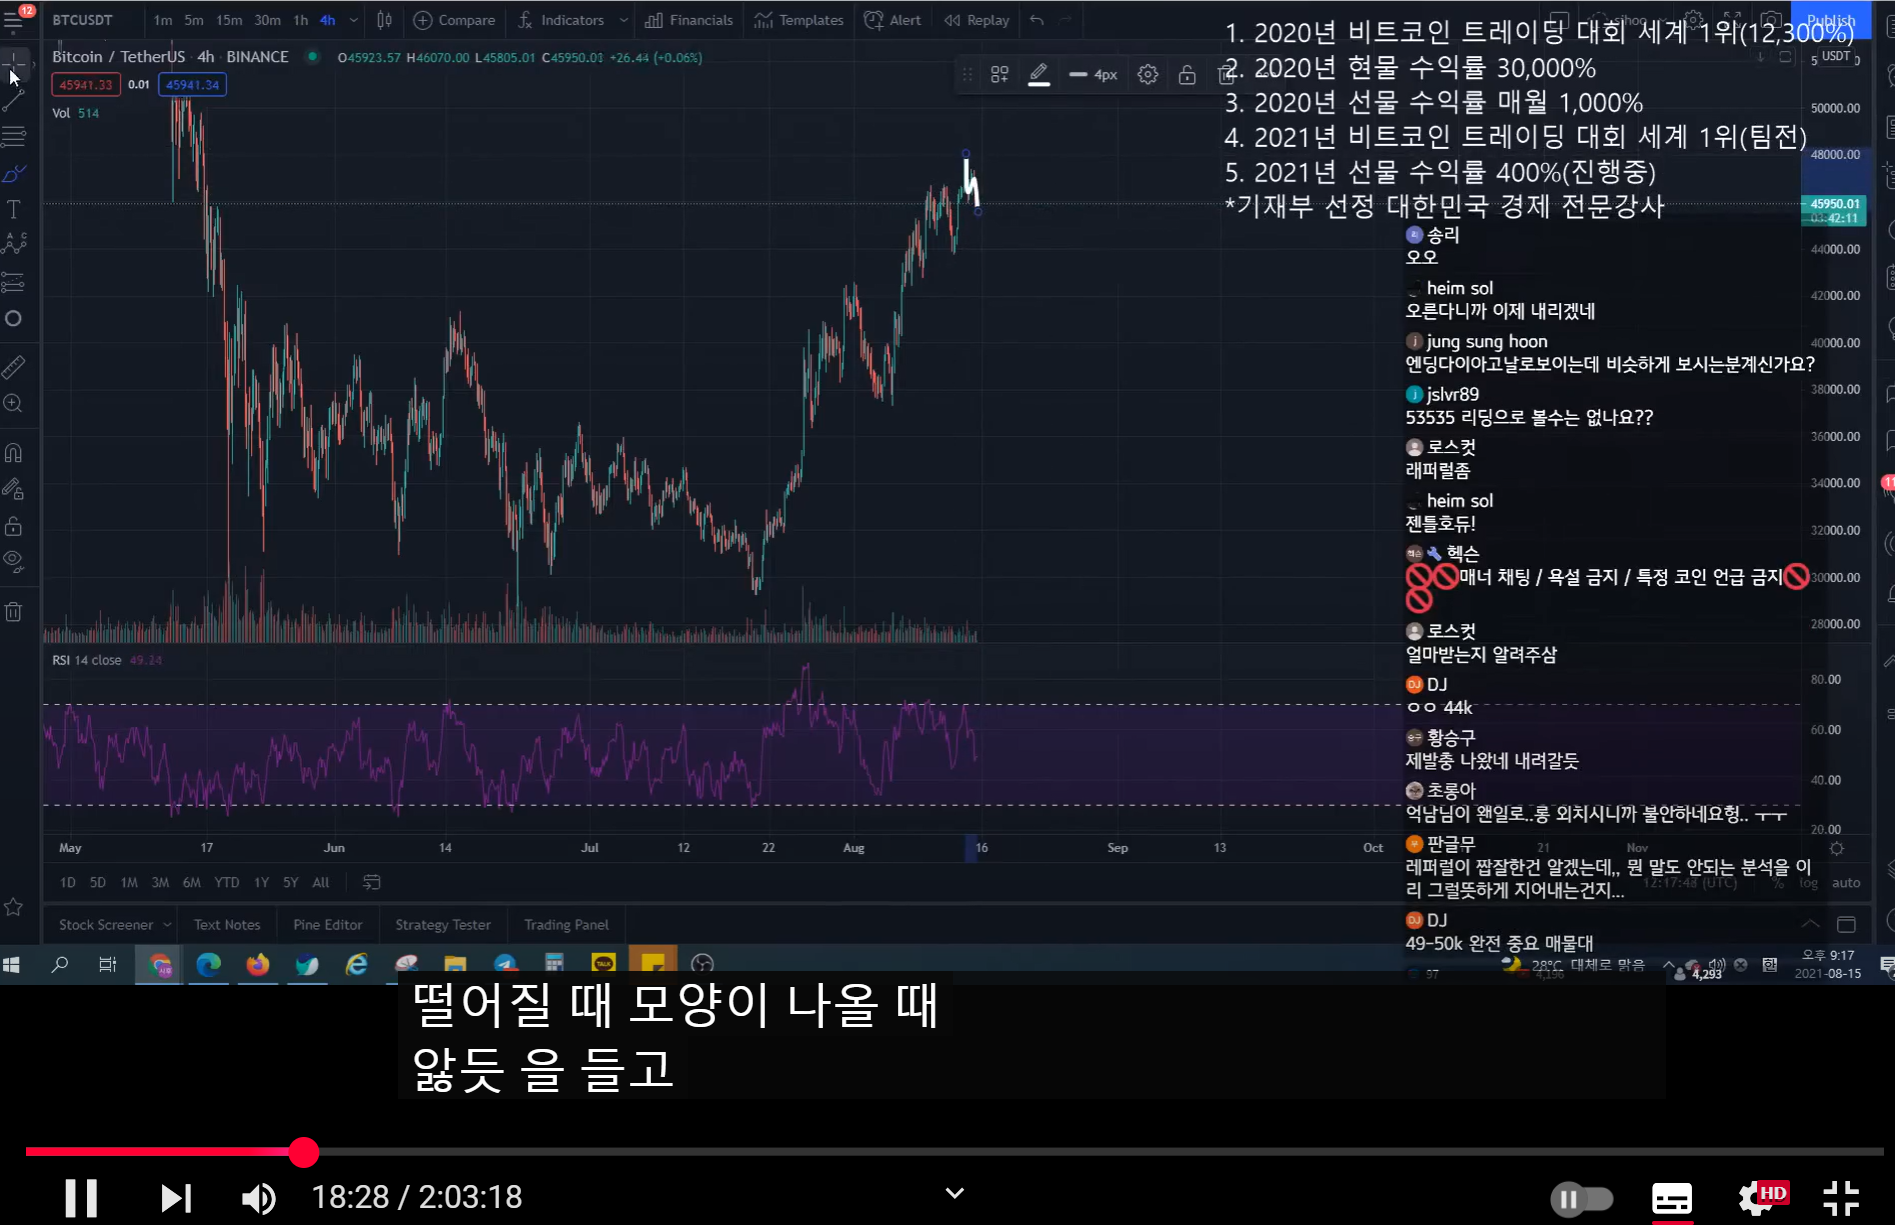Viewport: 1895px width, 1225px height.
Task: Open the TradingView hamburger menu
Action: (14, 20)
